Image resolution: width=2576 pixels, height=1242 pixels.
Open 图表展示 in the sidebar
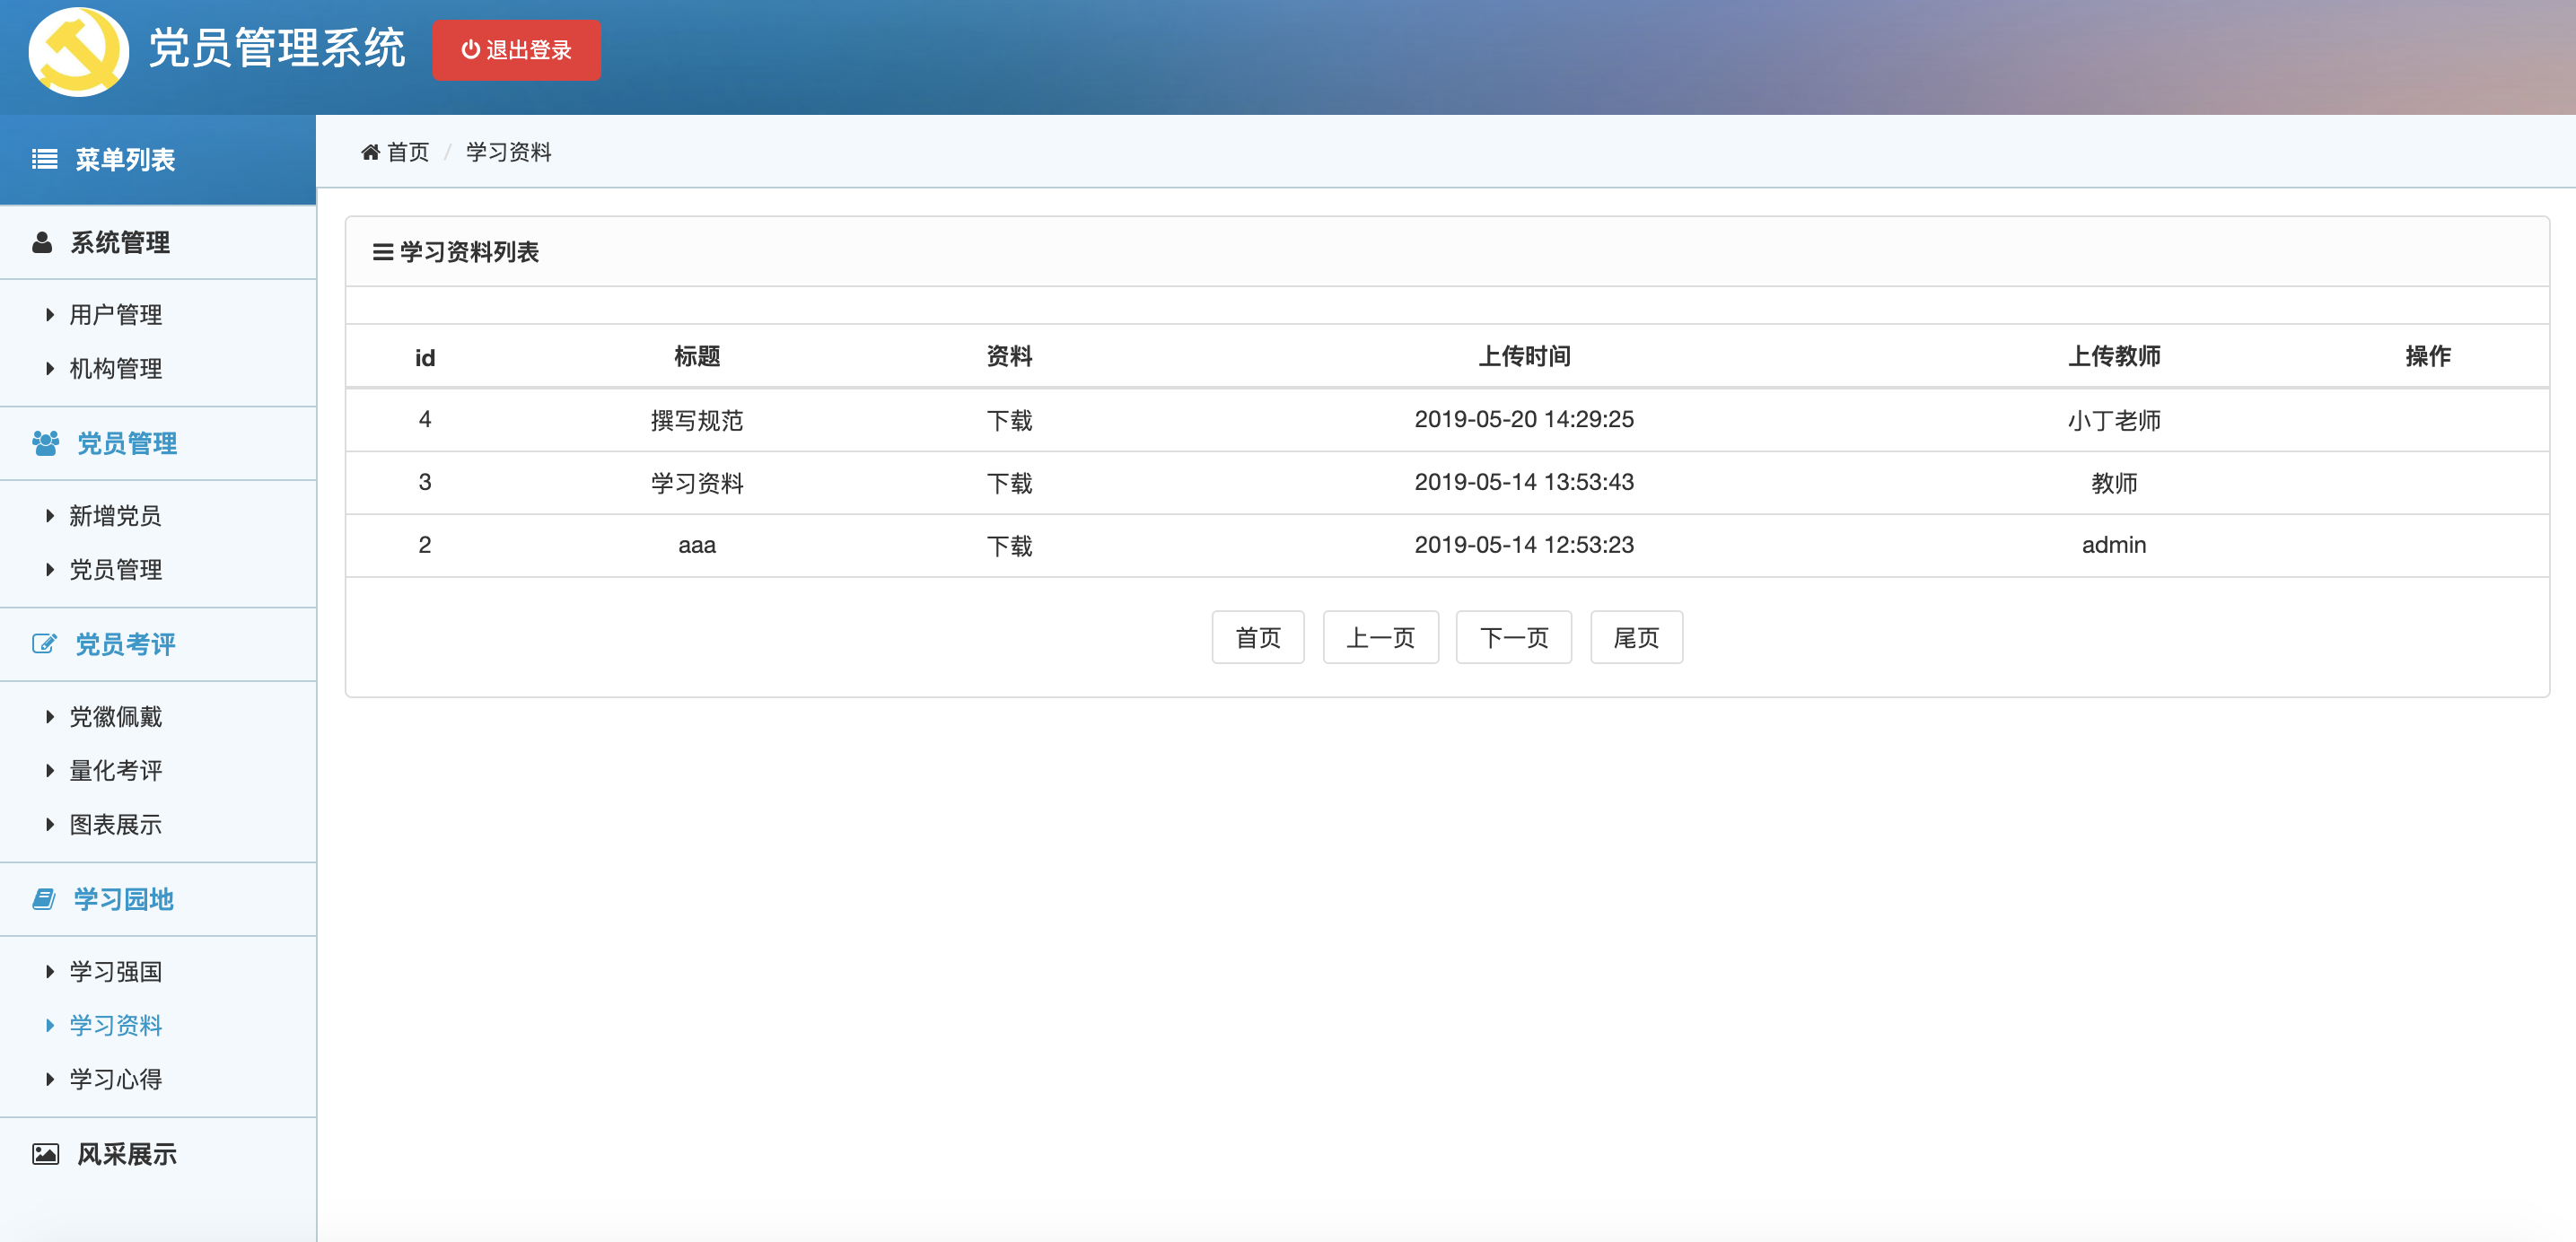point(115,825)
